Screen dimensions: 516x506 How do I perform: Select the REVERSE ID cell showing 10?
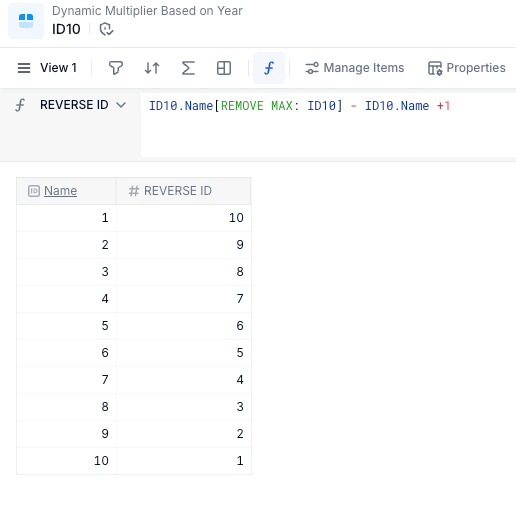(x=184, y=218)
